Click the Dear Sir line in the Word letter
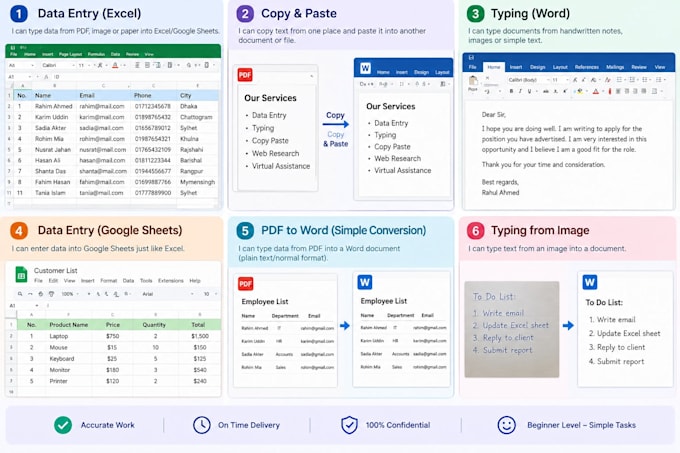 pyautogui.click(x=494, y=115)
